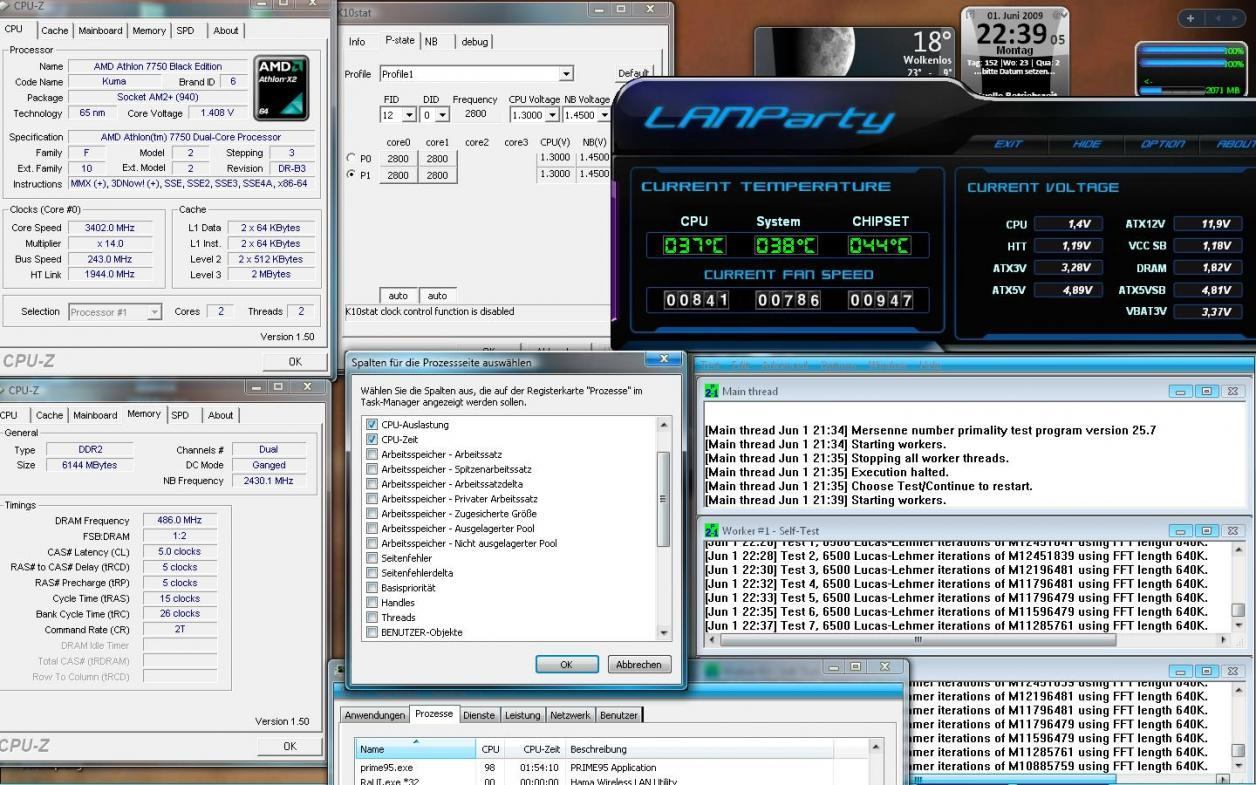The width and height of the screenshot is (1256, 785).
Task: Click the scroll-up arrow in column list dialog
Action: pyautogui.click(x=662, y=425)
